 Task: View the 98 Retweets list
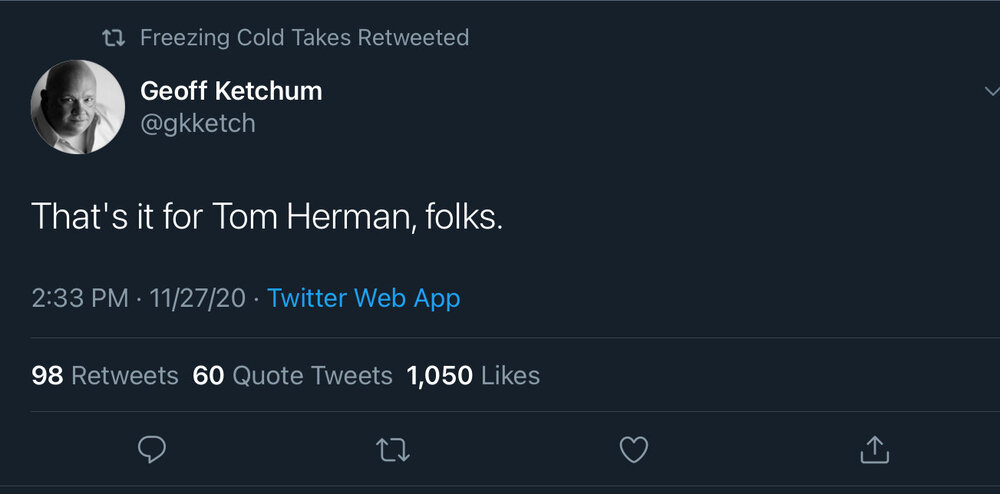click(105, 376)
